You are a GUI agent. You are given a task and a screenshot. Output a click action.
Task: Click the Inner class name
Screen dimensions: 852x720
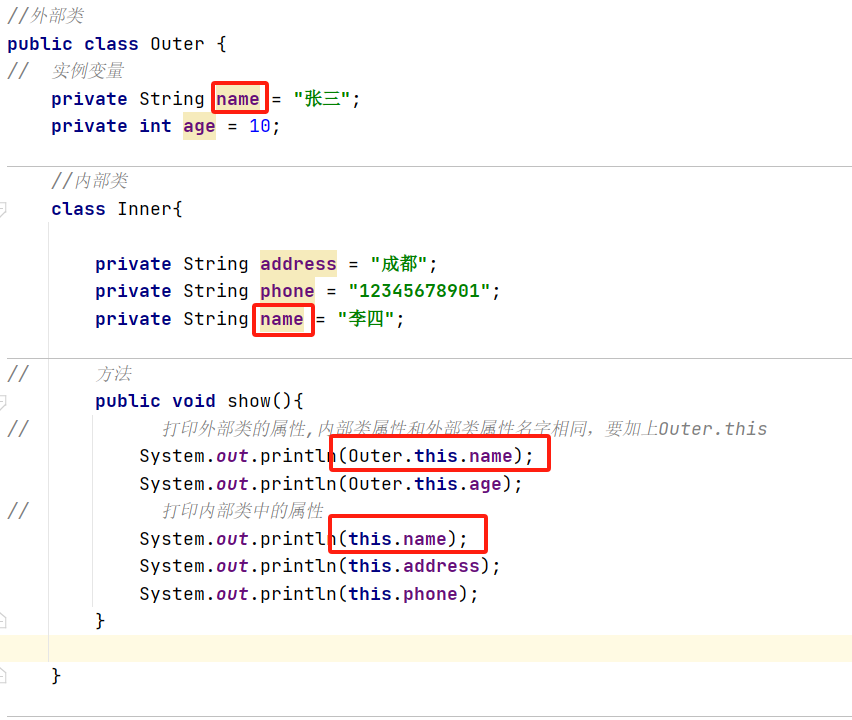click(x=145, y=209)
